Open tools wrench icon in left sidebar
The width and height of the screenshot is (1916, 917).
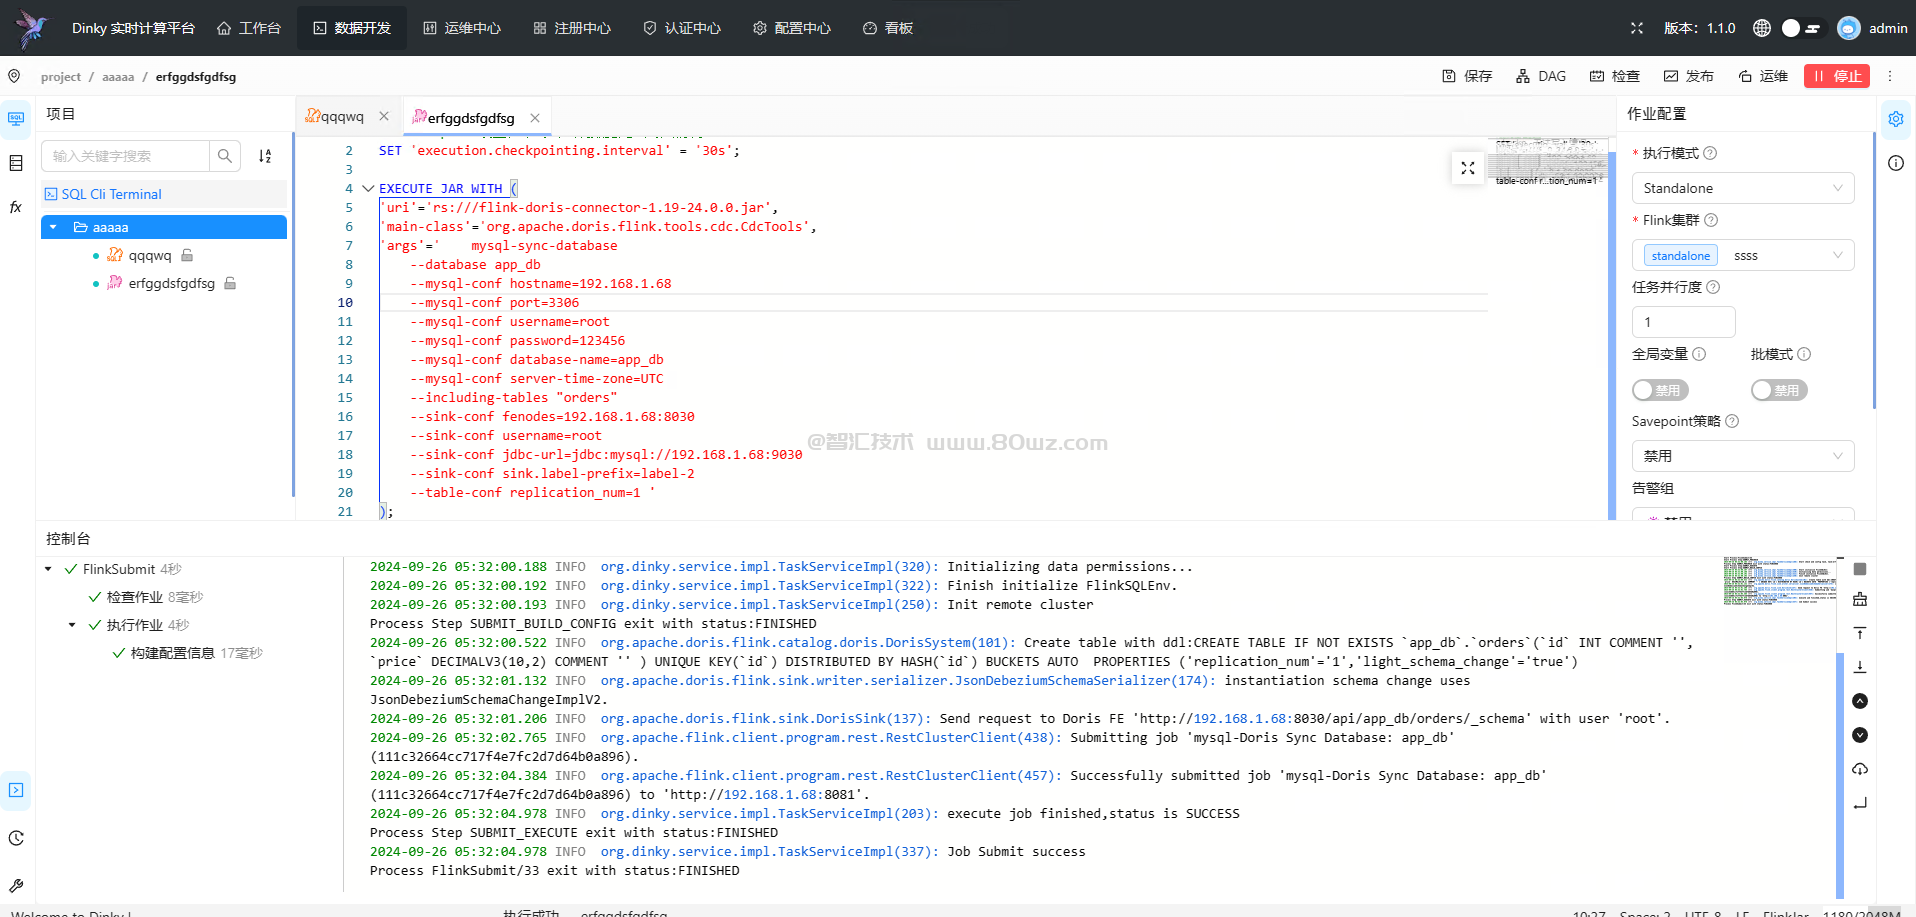point(16,885)
